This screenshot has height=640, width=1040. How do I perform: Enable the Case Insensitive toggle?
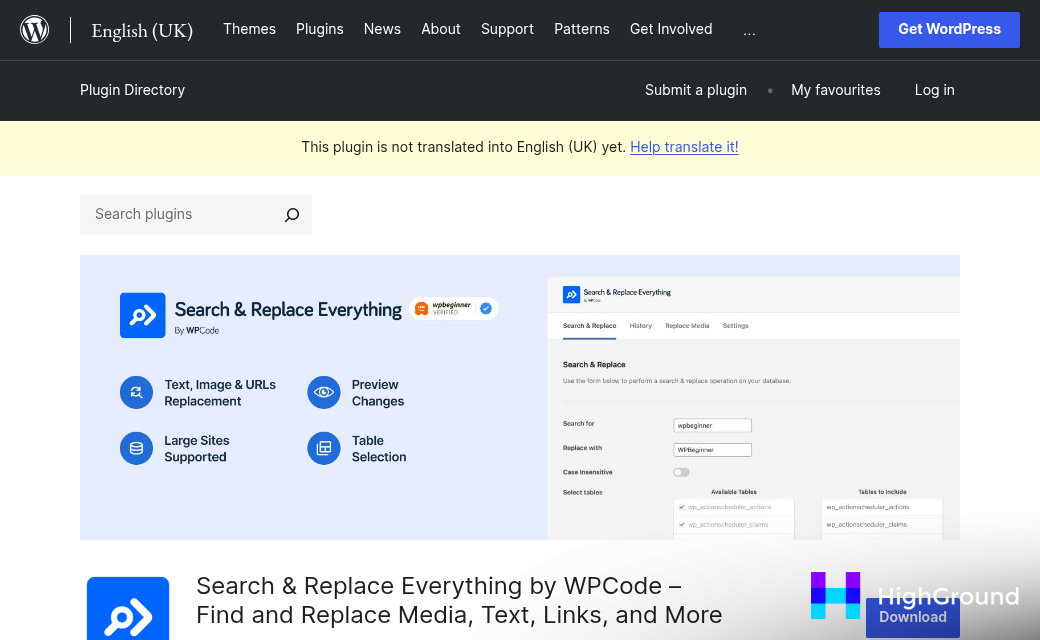[x=681, y=471]
